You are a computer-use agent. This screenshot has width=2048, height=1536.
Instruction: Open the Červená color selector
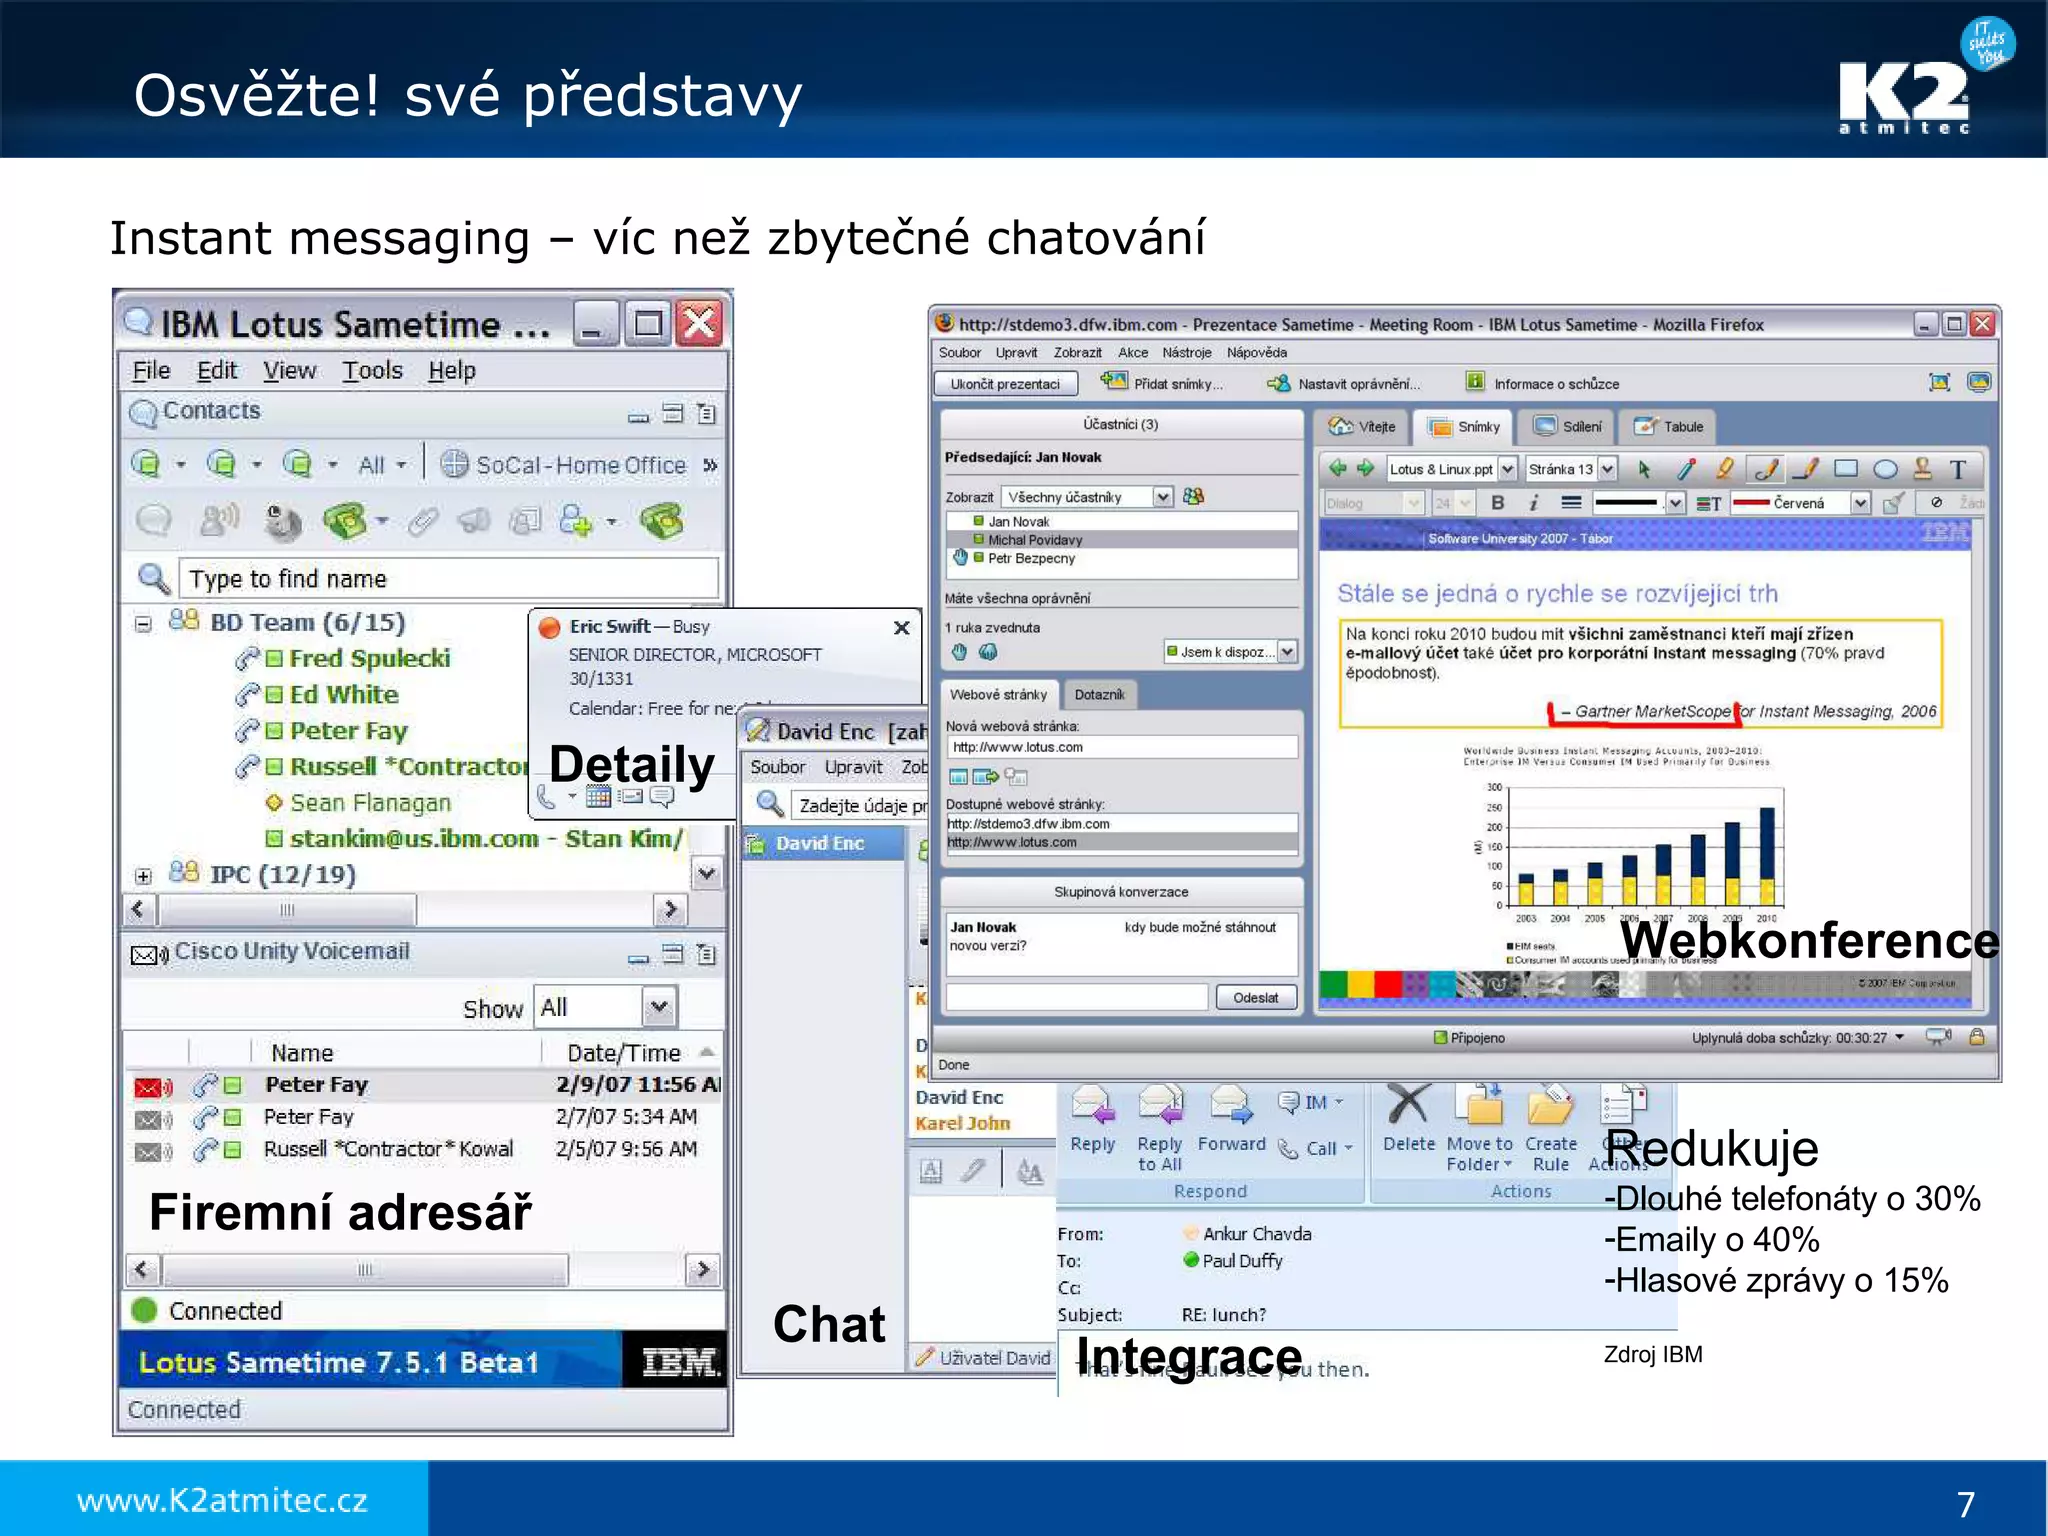tap(1860, 503)
